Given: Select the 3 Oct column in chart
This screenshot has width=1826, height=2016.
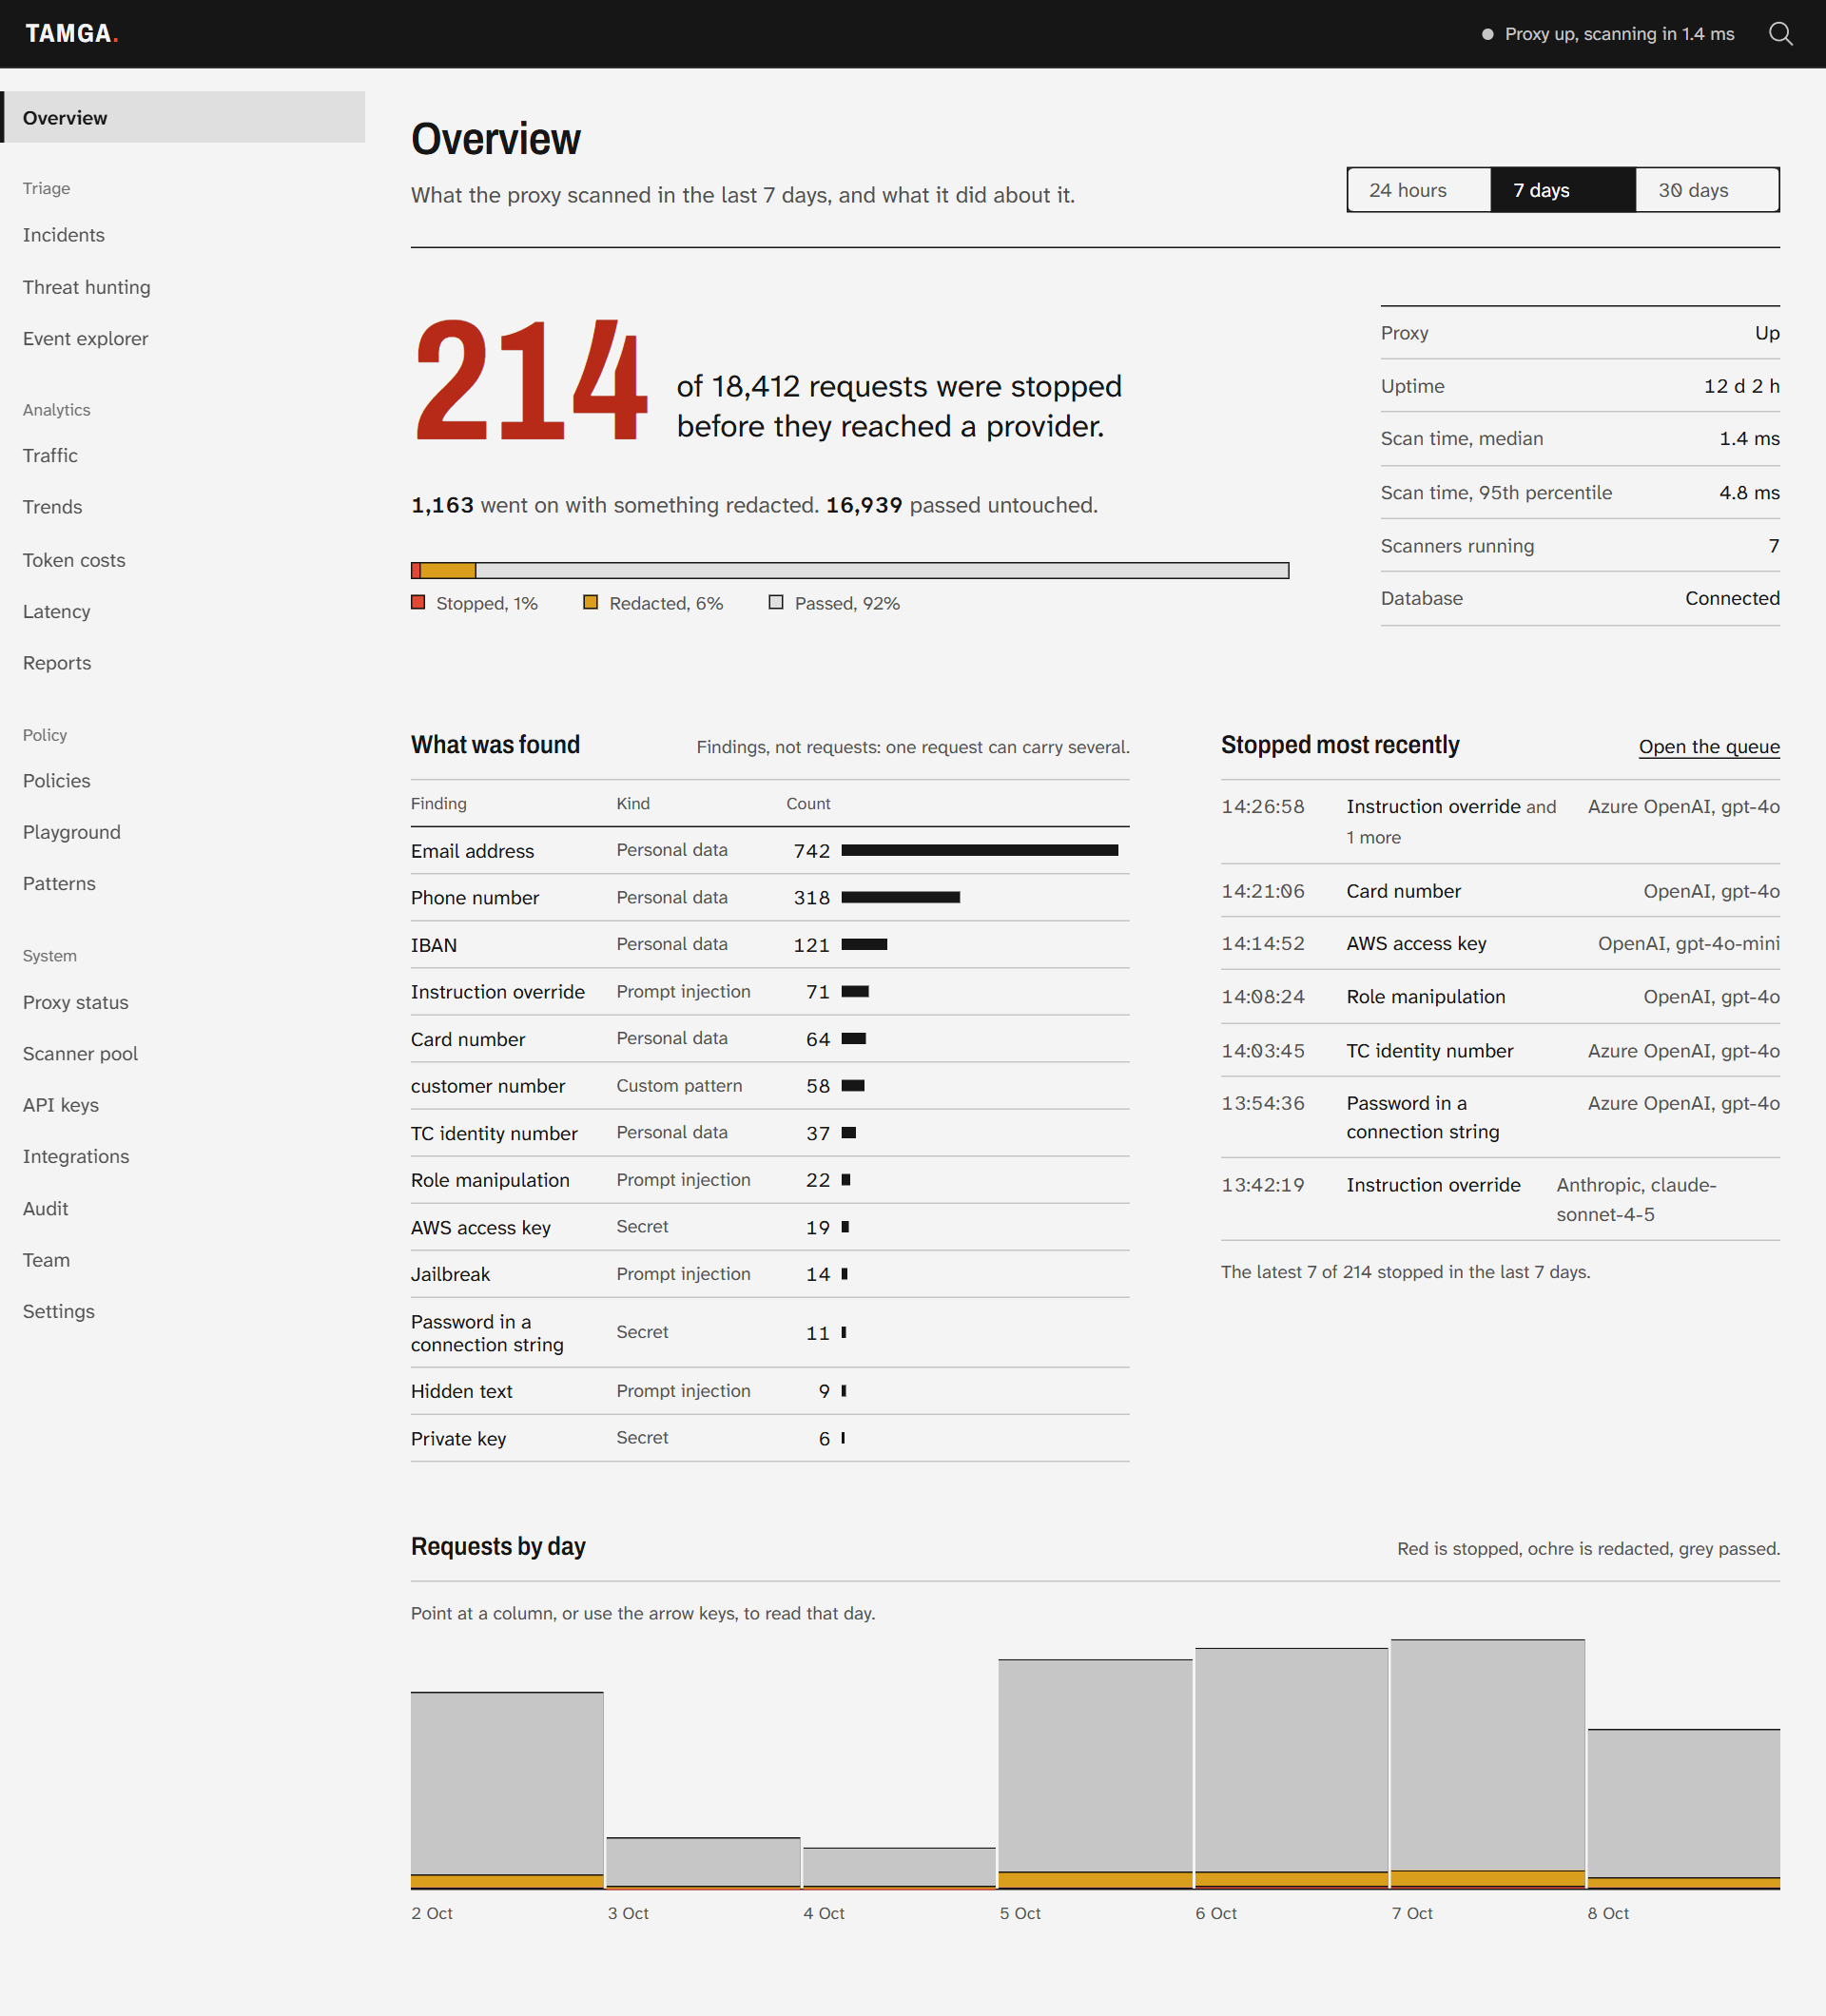Looking at the screenshot, I should pos(703,1863).
